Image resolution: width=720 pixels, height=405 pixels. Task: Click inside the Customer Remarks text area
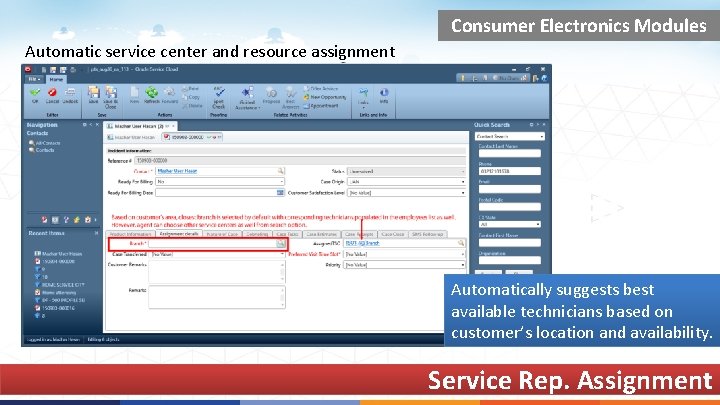(x=217, y=272)
